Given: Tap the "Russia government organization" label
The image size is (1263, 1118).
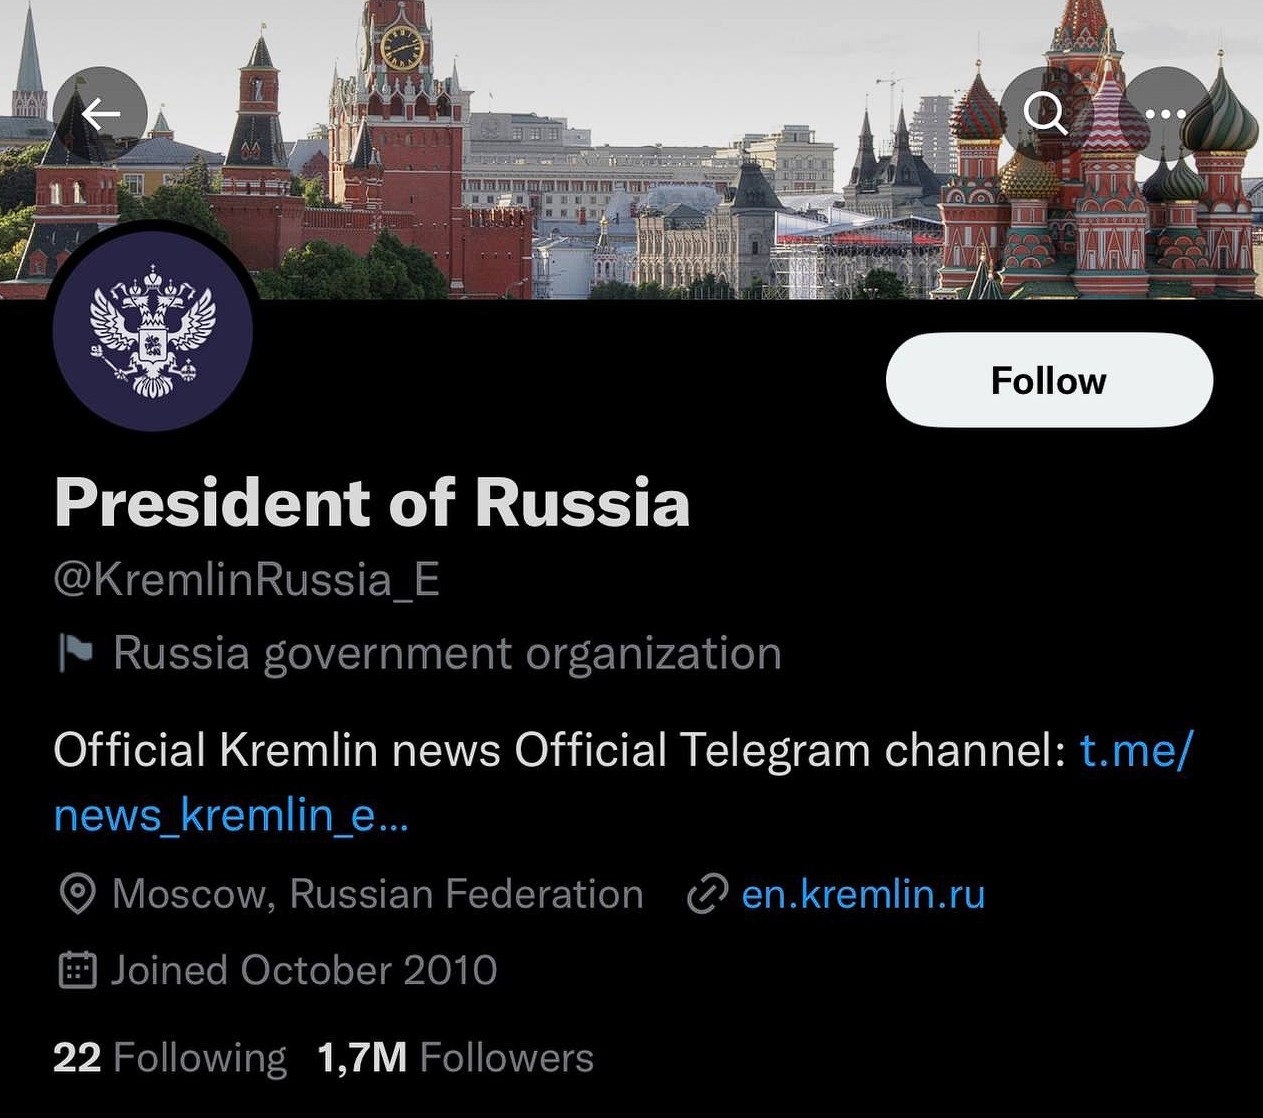Looking at the screenshot, I should point(447,654).
